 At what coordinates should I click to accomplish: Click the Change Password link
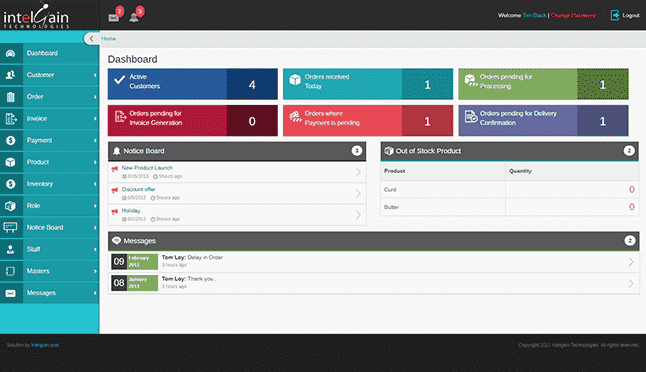point(573,15)
